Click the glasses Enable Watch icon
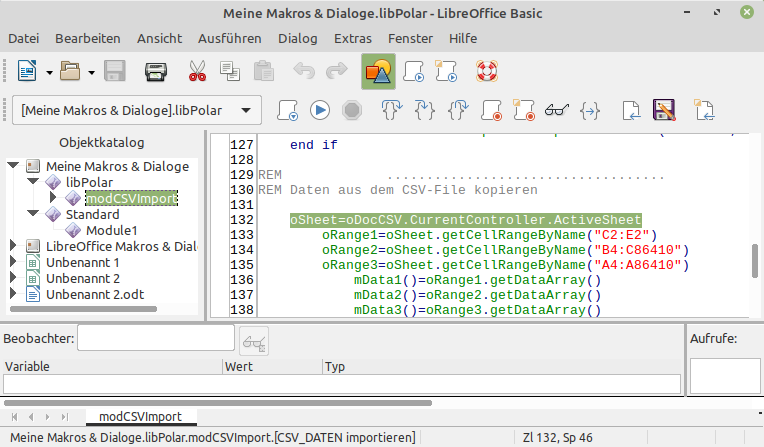The width and height of the screenshot is (764, 447). [x=556, y=110]
